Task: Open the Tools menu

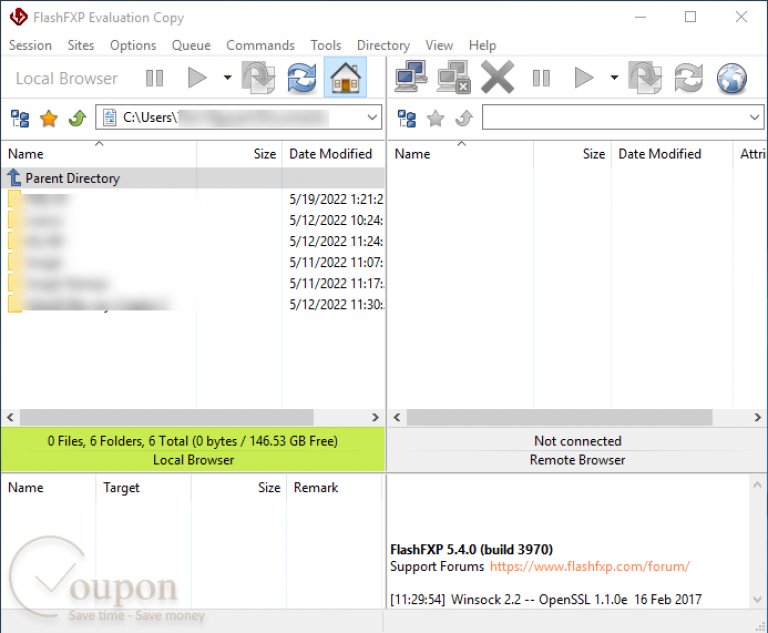Action: coord(326,46)
